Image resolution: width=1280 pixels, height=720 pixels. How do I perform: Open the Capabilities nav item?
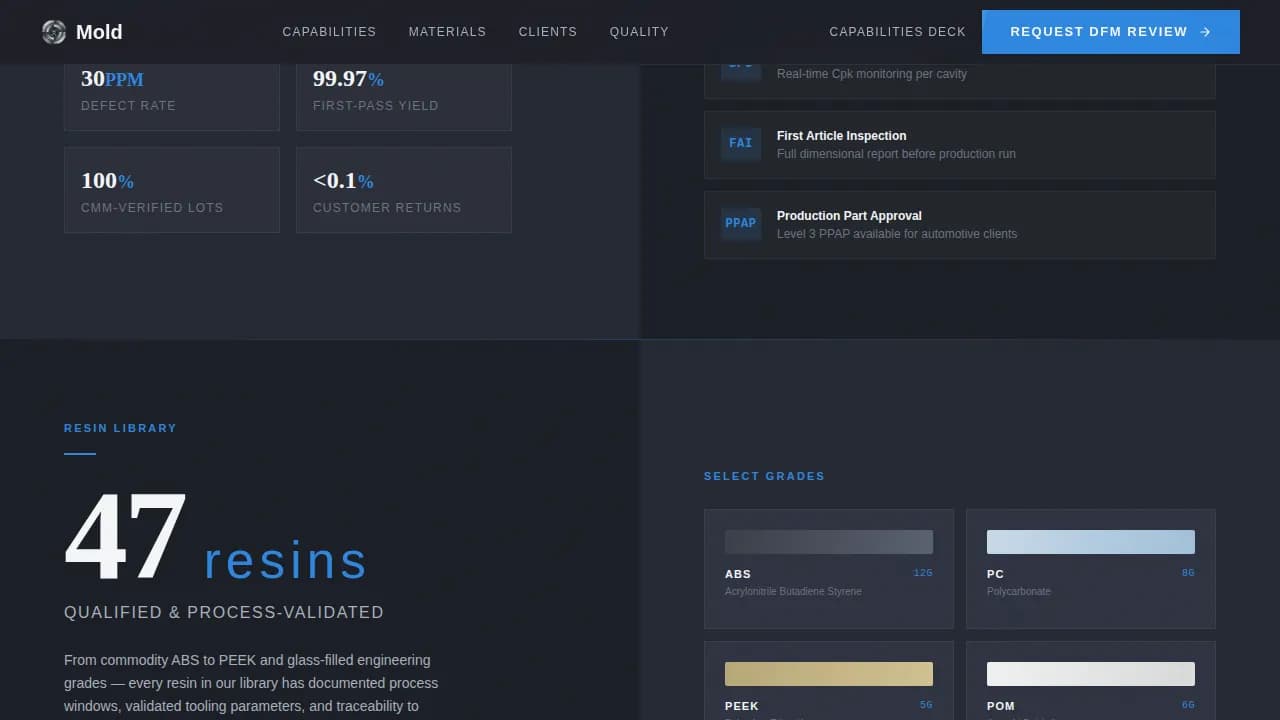pyautogui.click(x=329, y=31)
